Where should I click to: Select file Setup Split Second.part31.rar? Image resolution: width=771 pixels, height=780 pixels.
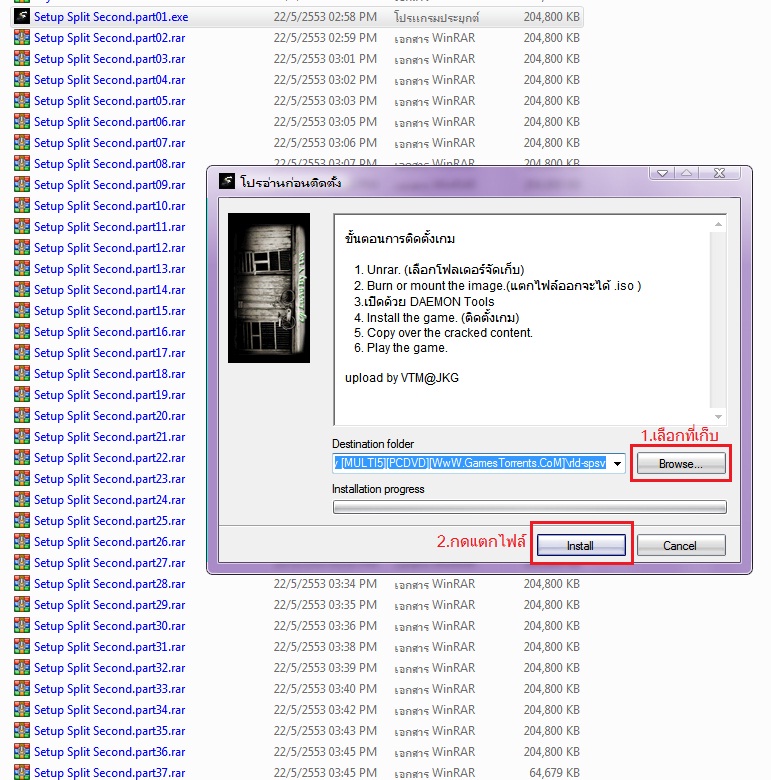(109, 647)
